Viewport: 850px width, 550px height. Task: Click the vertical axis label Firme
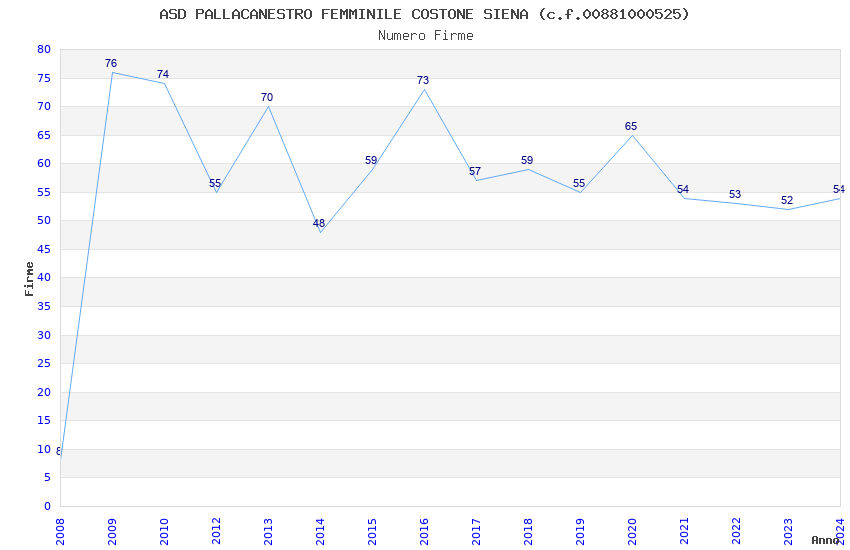click(29, 279)
